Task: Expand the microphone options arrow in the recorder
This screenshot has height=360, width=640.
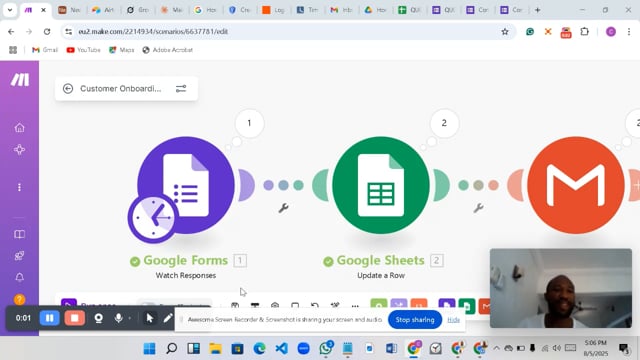Action: (130, 318)
